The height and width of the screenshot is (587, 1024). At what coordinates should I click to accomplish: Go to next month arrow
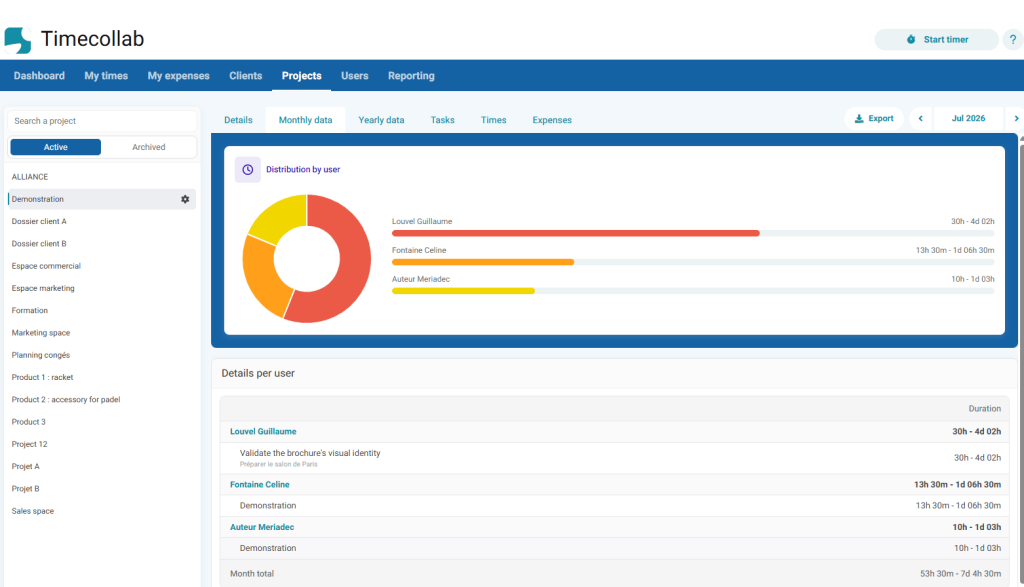[1016, 119]
